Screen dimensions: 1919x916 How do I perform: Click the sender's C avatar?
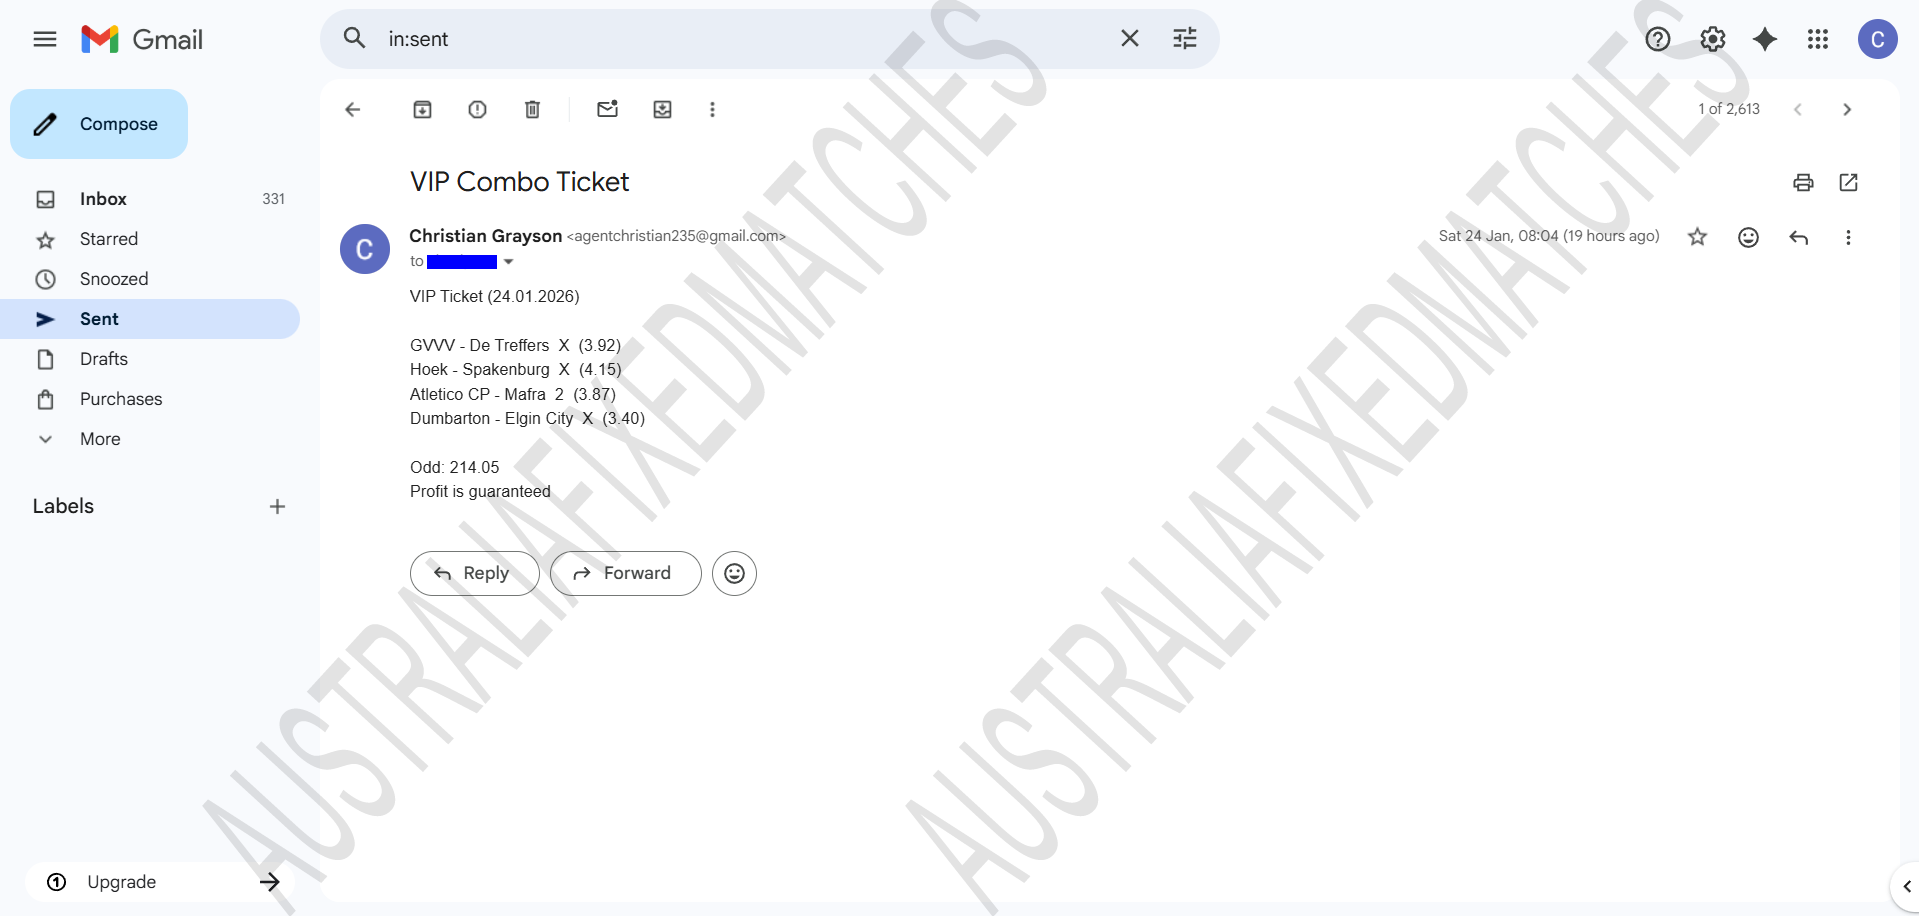coord(365,249)
